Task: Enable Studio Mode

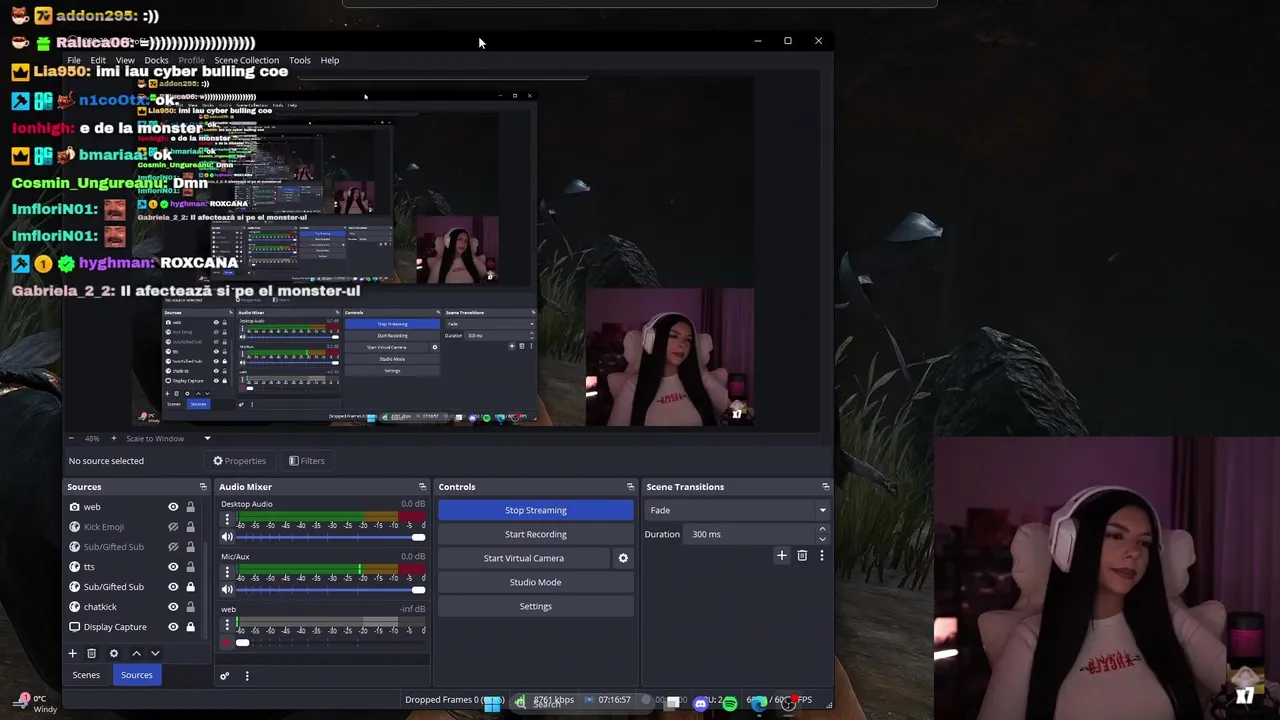Action: pyautogui.click(x=536, y=582)
